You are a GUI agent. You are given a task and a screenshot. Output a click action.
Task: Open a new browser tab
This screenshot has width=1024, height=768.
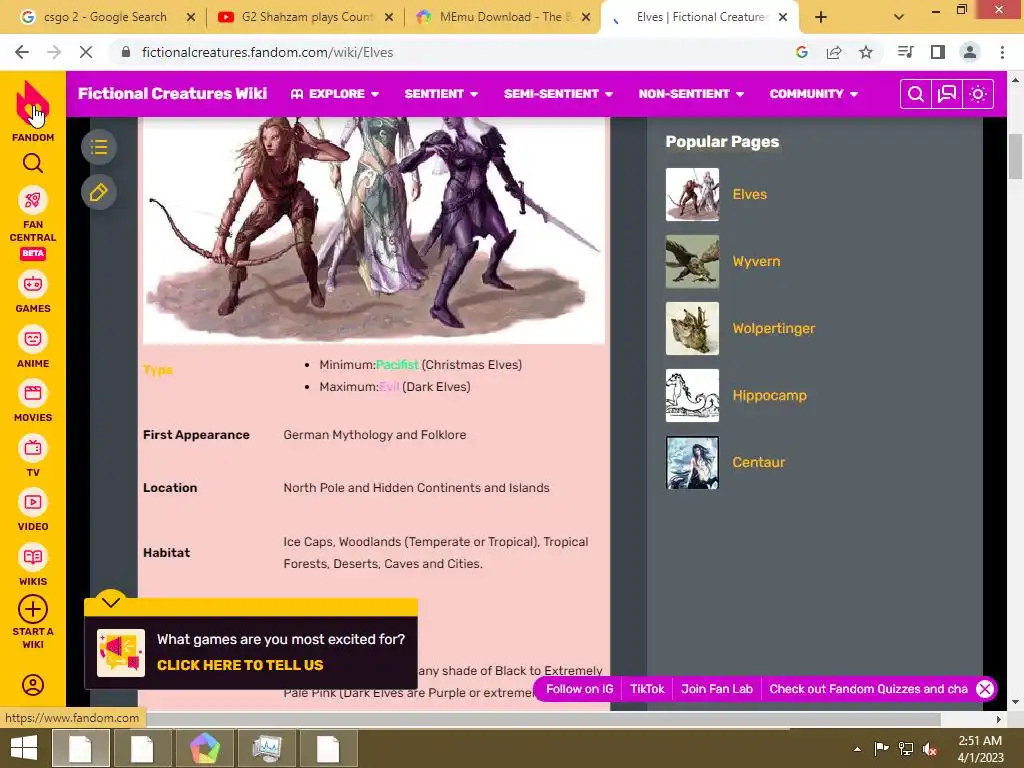(821, 17)
